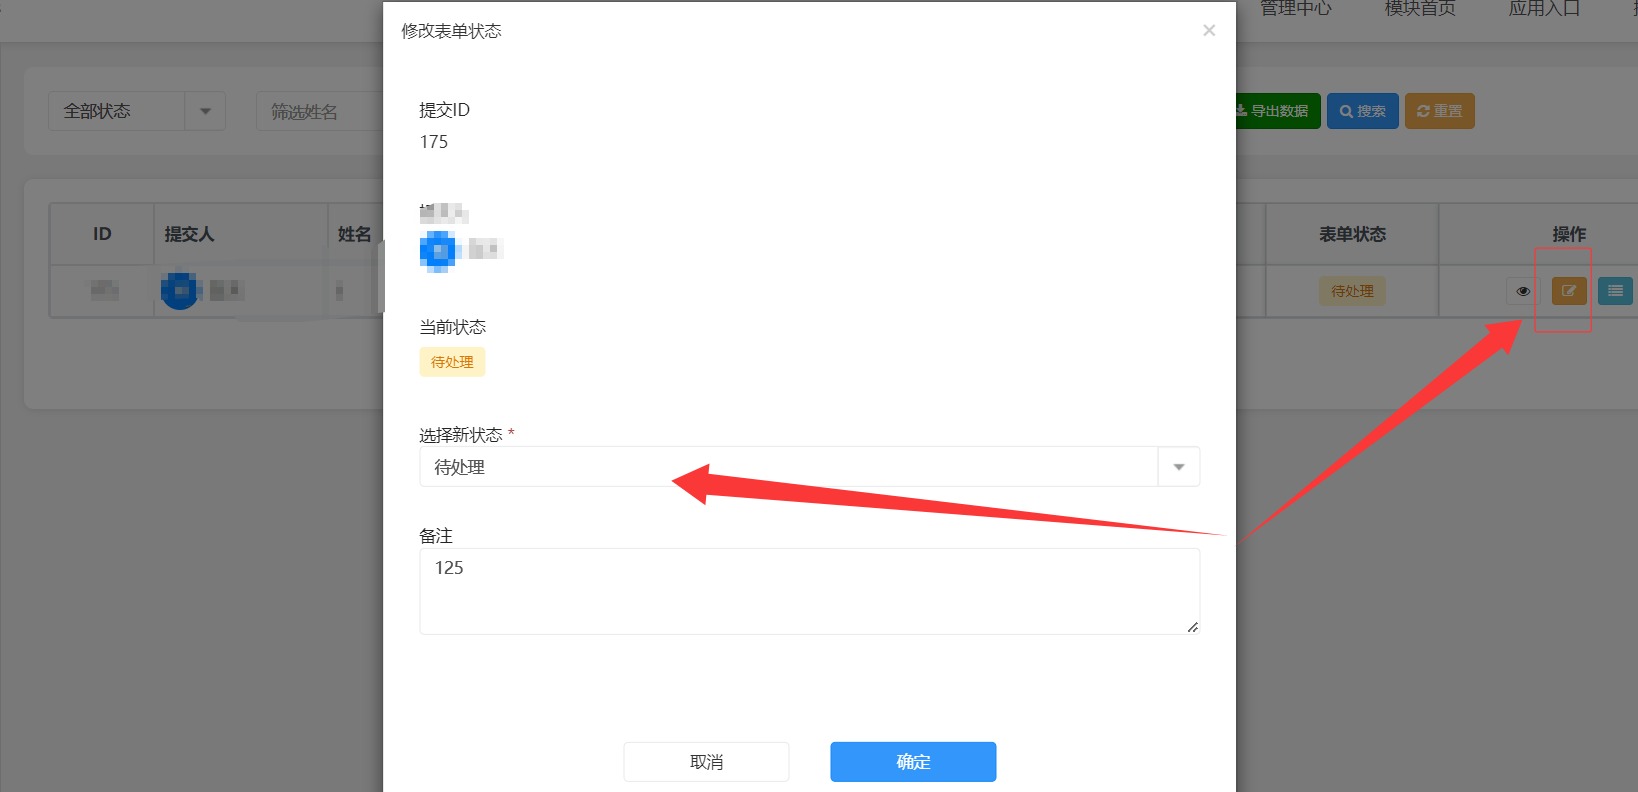This screenshot has height=792, width=1638.
Task: Expand the 选择新状态 dropdown arrow
Action: (x=1179, y=467)
